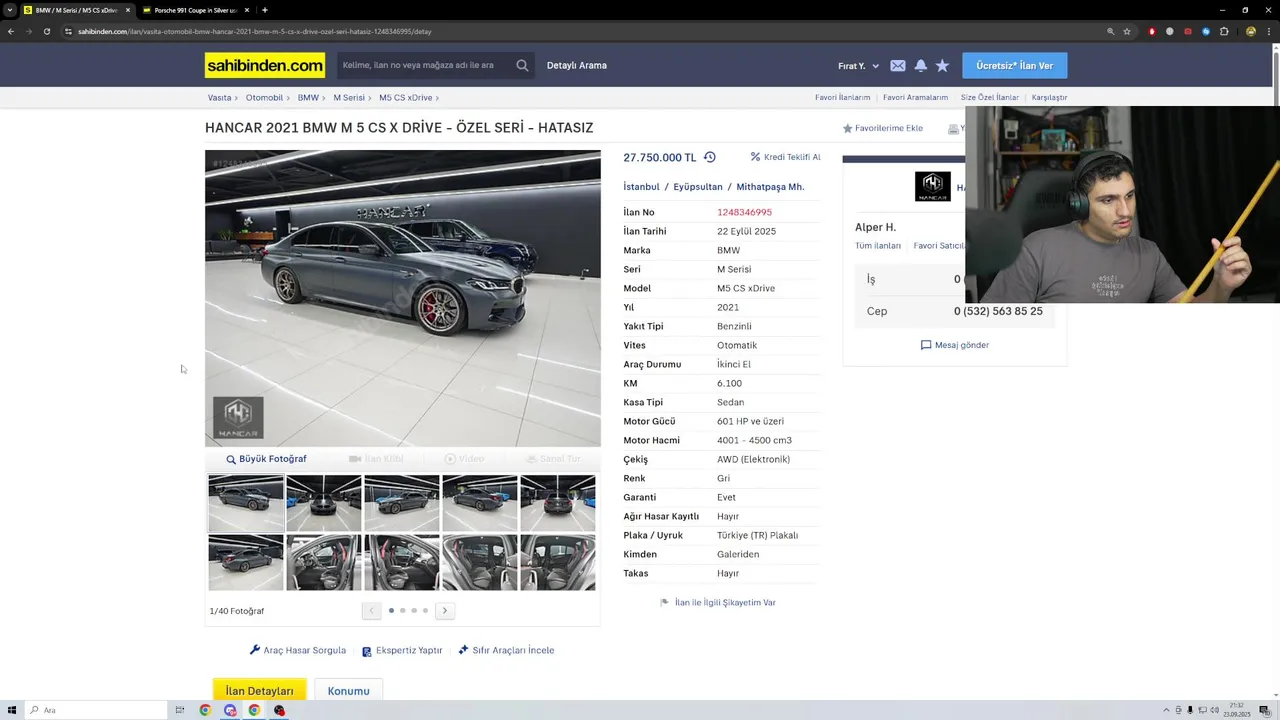Click the Büyük Fotoğraf magnifier icon

coord(231,459)
